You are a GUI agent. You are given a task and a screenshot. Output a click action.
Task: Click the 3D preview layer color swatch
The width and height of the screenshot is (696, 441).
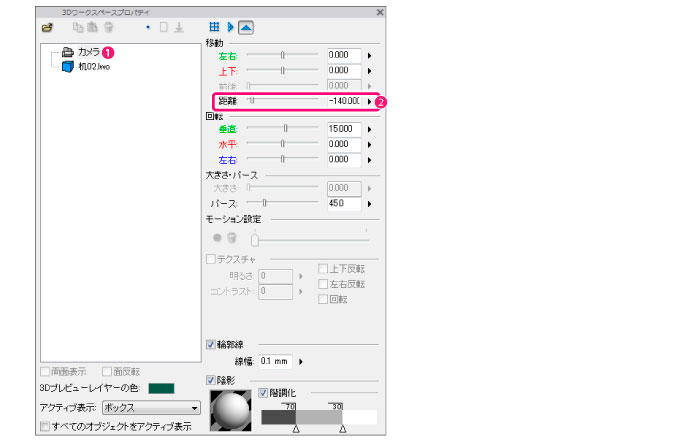(x=161, y=388)
